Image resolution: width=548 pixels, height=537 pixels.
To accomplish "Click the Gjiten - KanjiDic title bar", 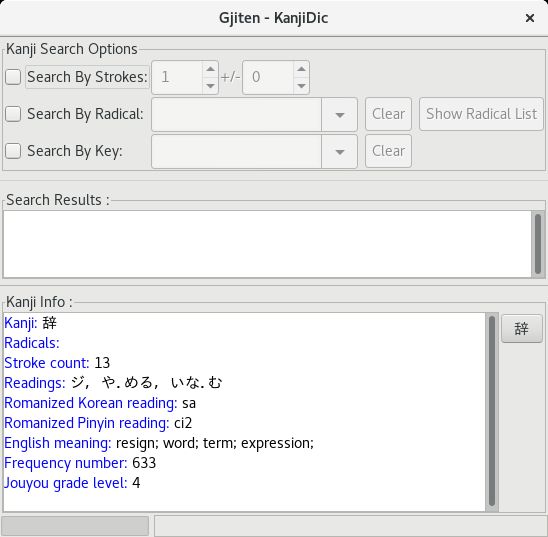I will (x=274, y=18).
